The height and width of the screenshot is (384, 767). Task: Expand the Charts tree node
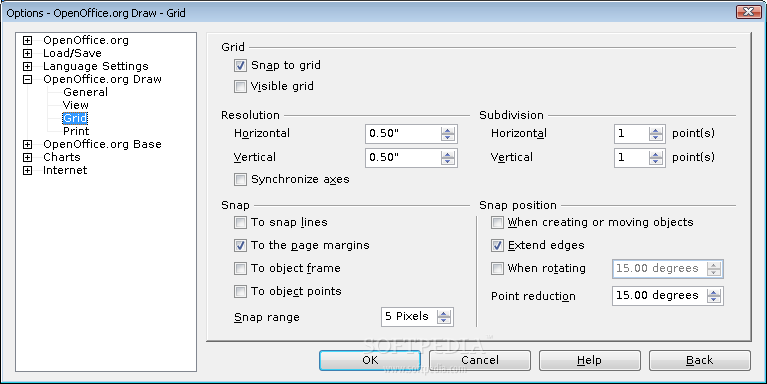(27, 158)
